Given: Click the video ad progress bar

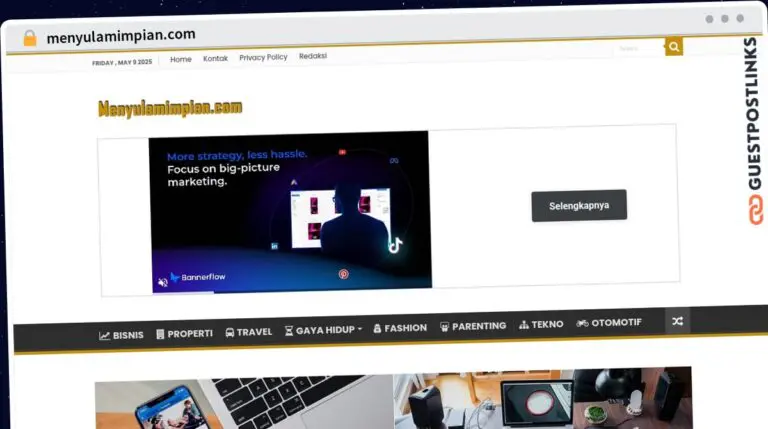Looking at the screenshot, I should tap(292, 290).
